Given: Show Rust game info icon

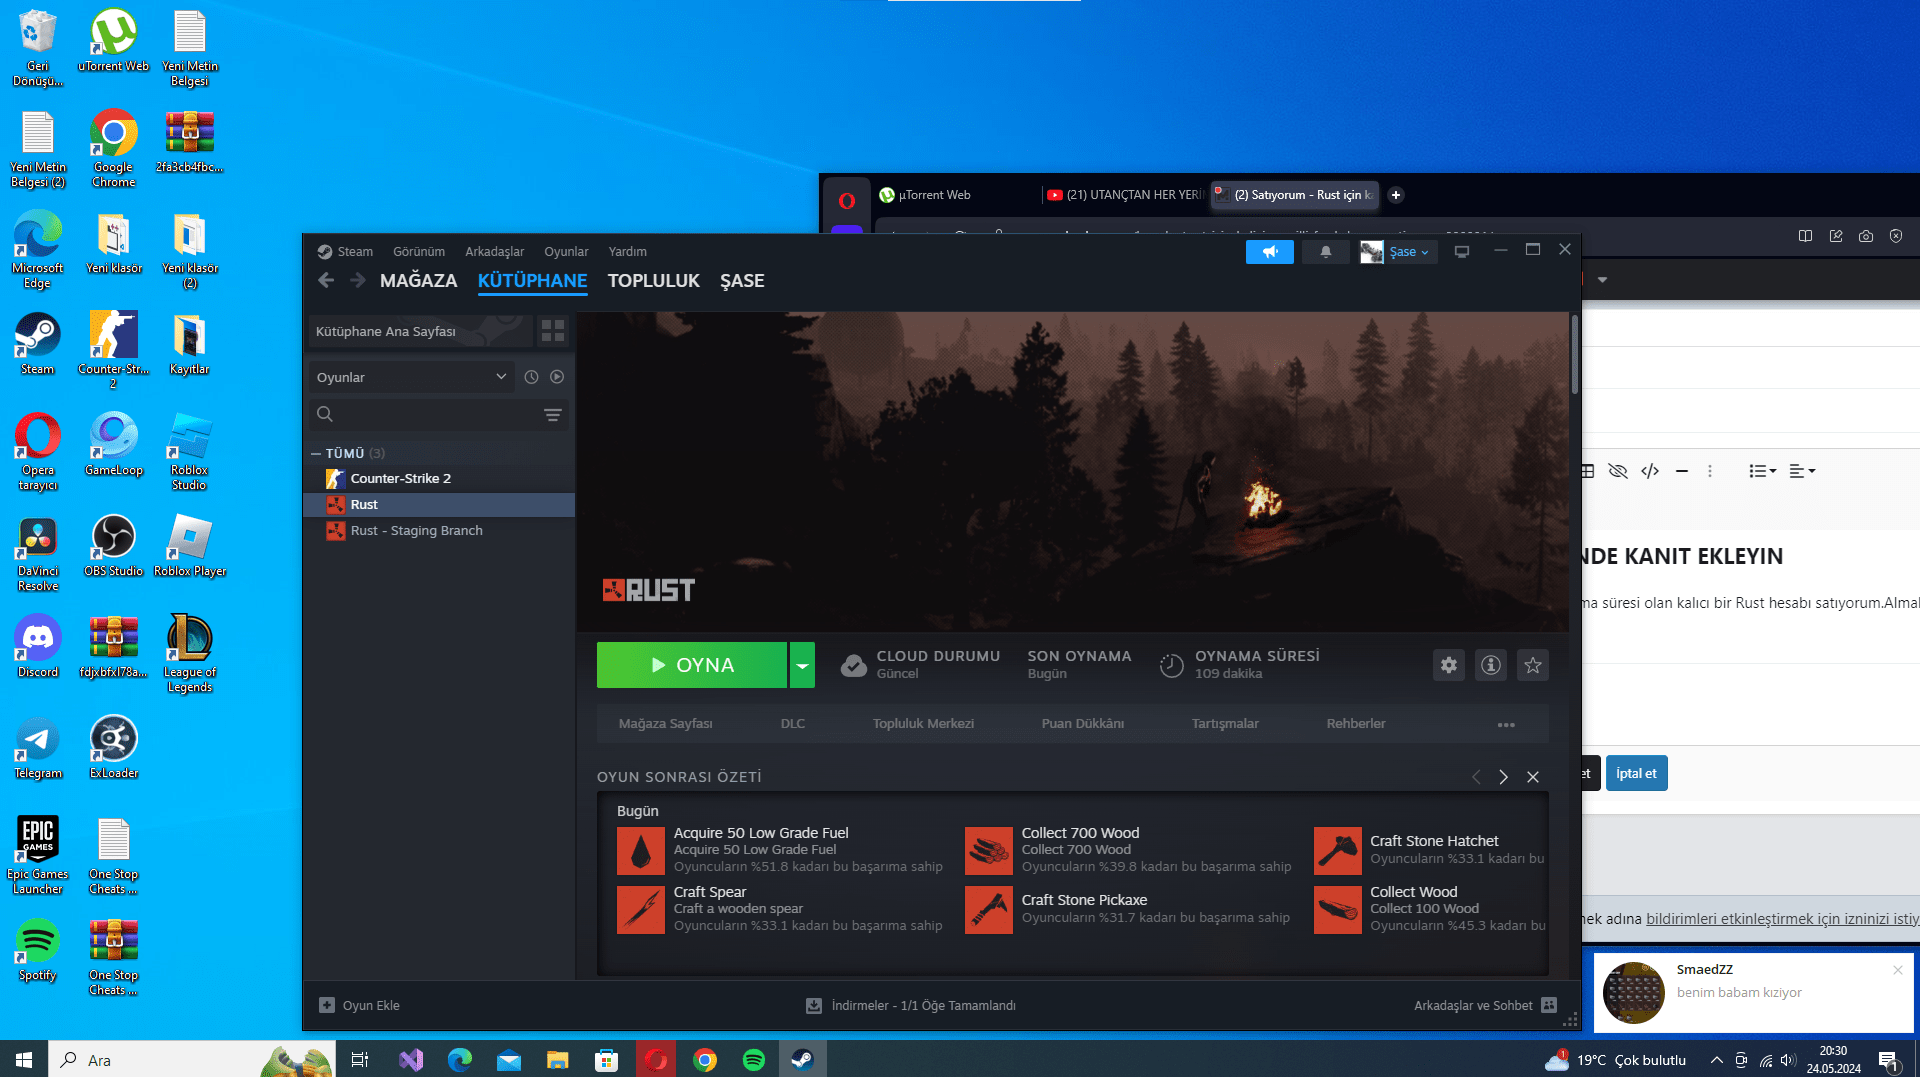Looking at the screenshot, I should (x=1491, y=665).
